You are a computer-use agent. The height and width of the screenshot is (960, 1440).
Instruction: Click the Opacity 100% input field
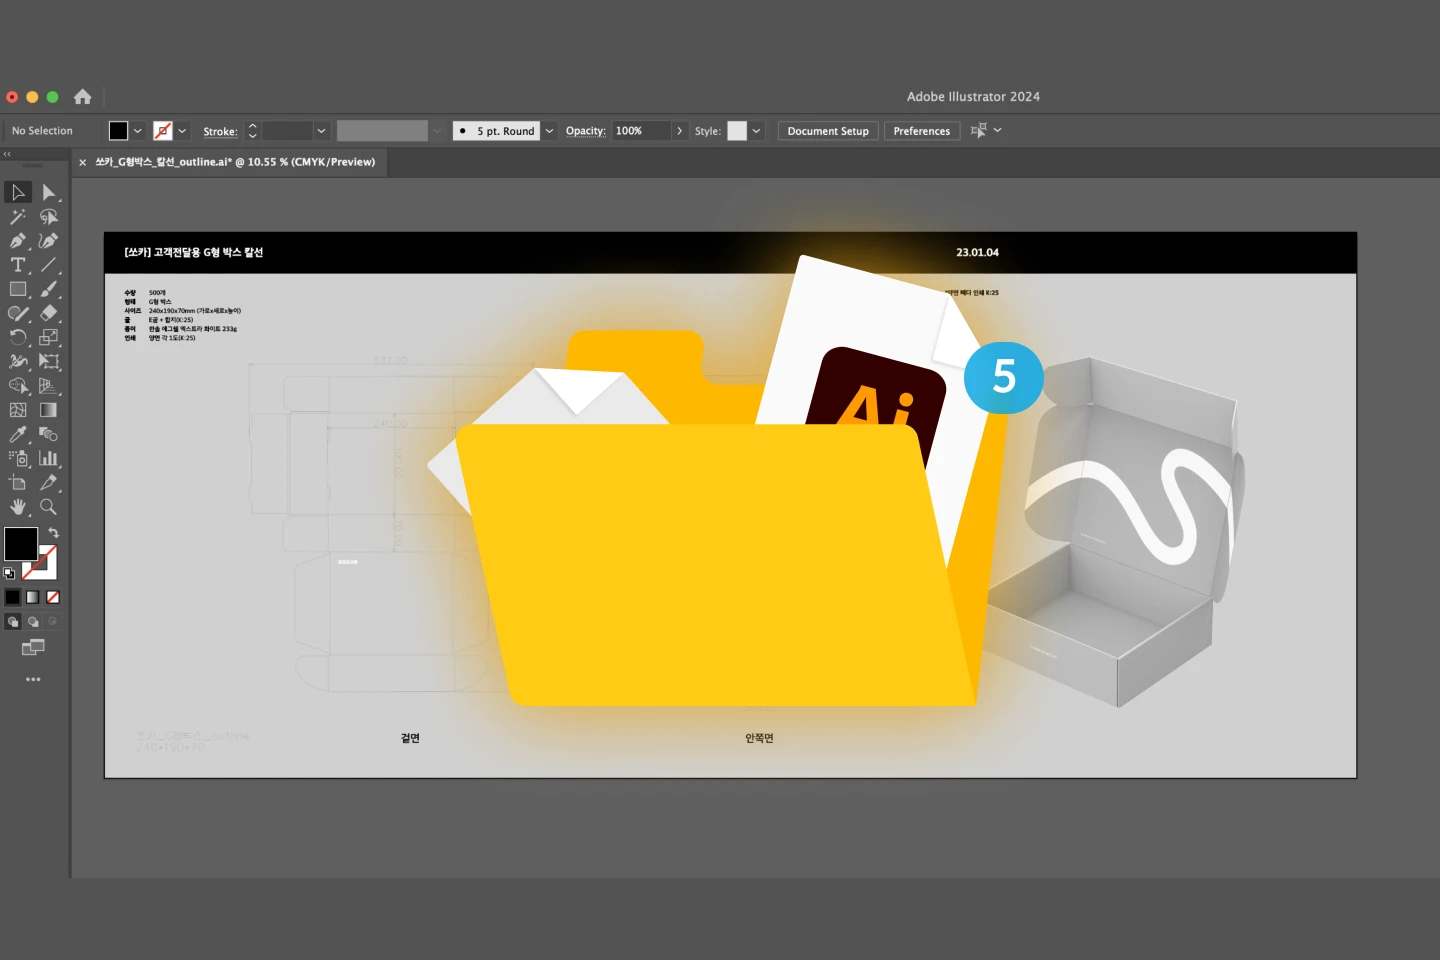[641, 131]
